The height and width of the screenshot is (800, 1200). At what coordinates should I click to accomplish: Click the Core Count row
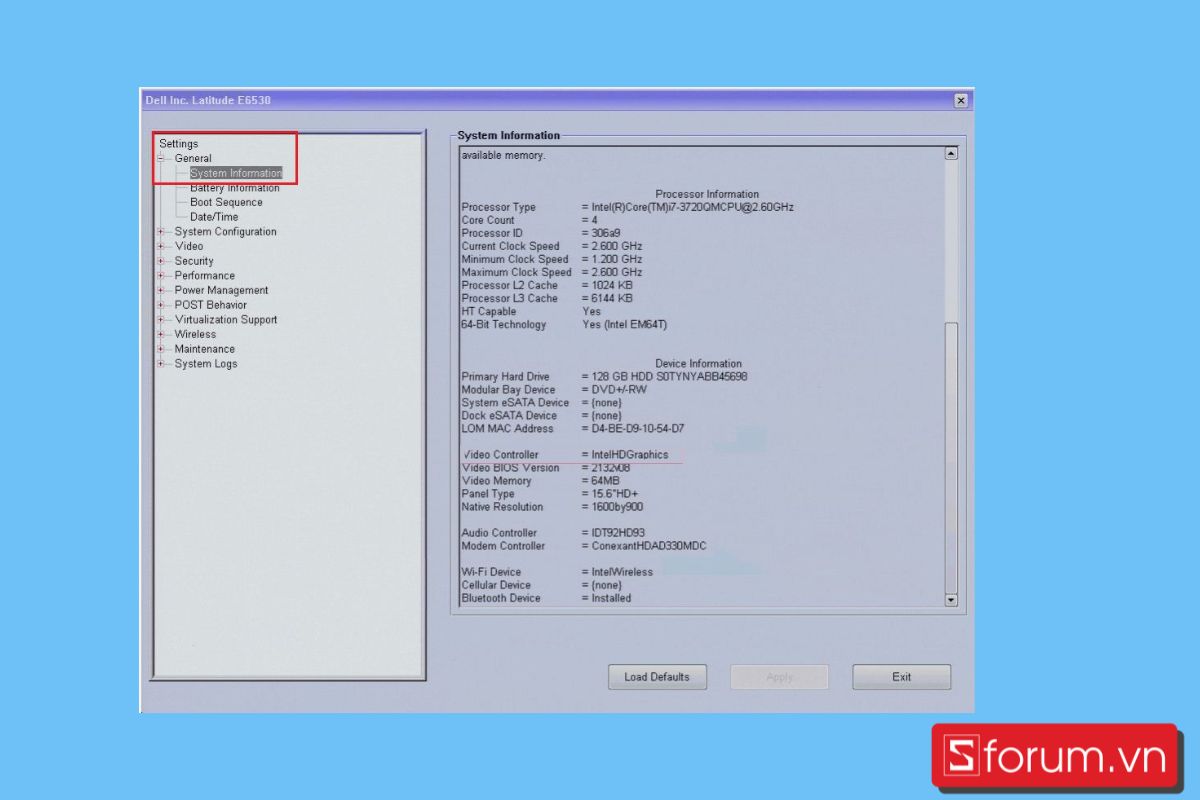530,220
